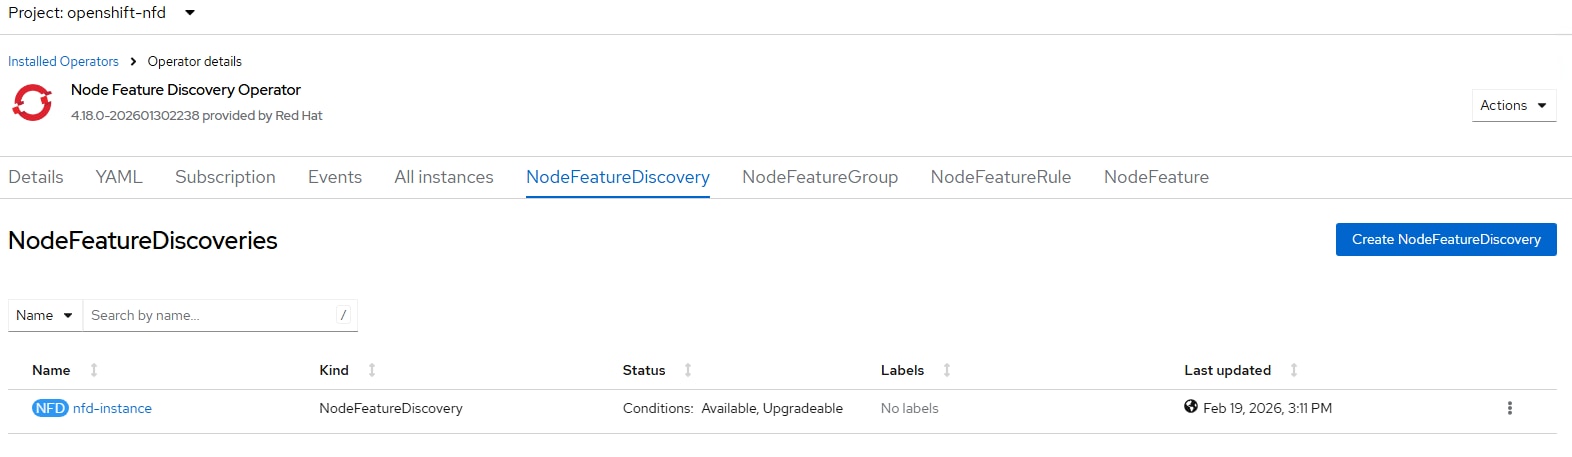The height and width of the screenshot is (457, 1572).
Task: Open the Name filter type dropdown
Action: 45,315
